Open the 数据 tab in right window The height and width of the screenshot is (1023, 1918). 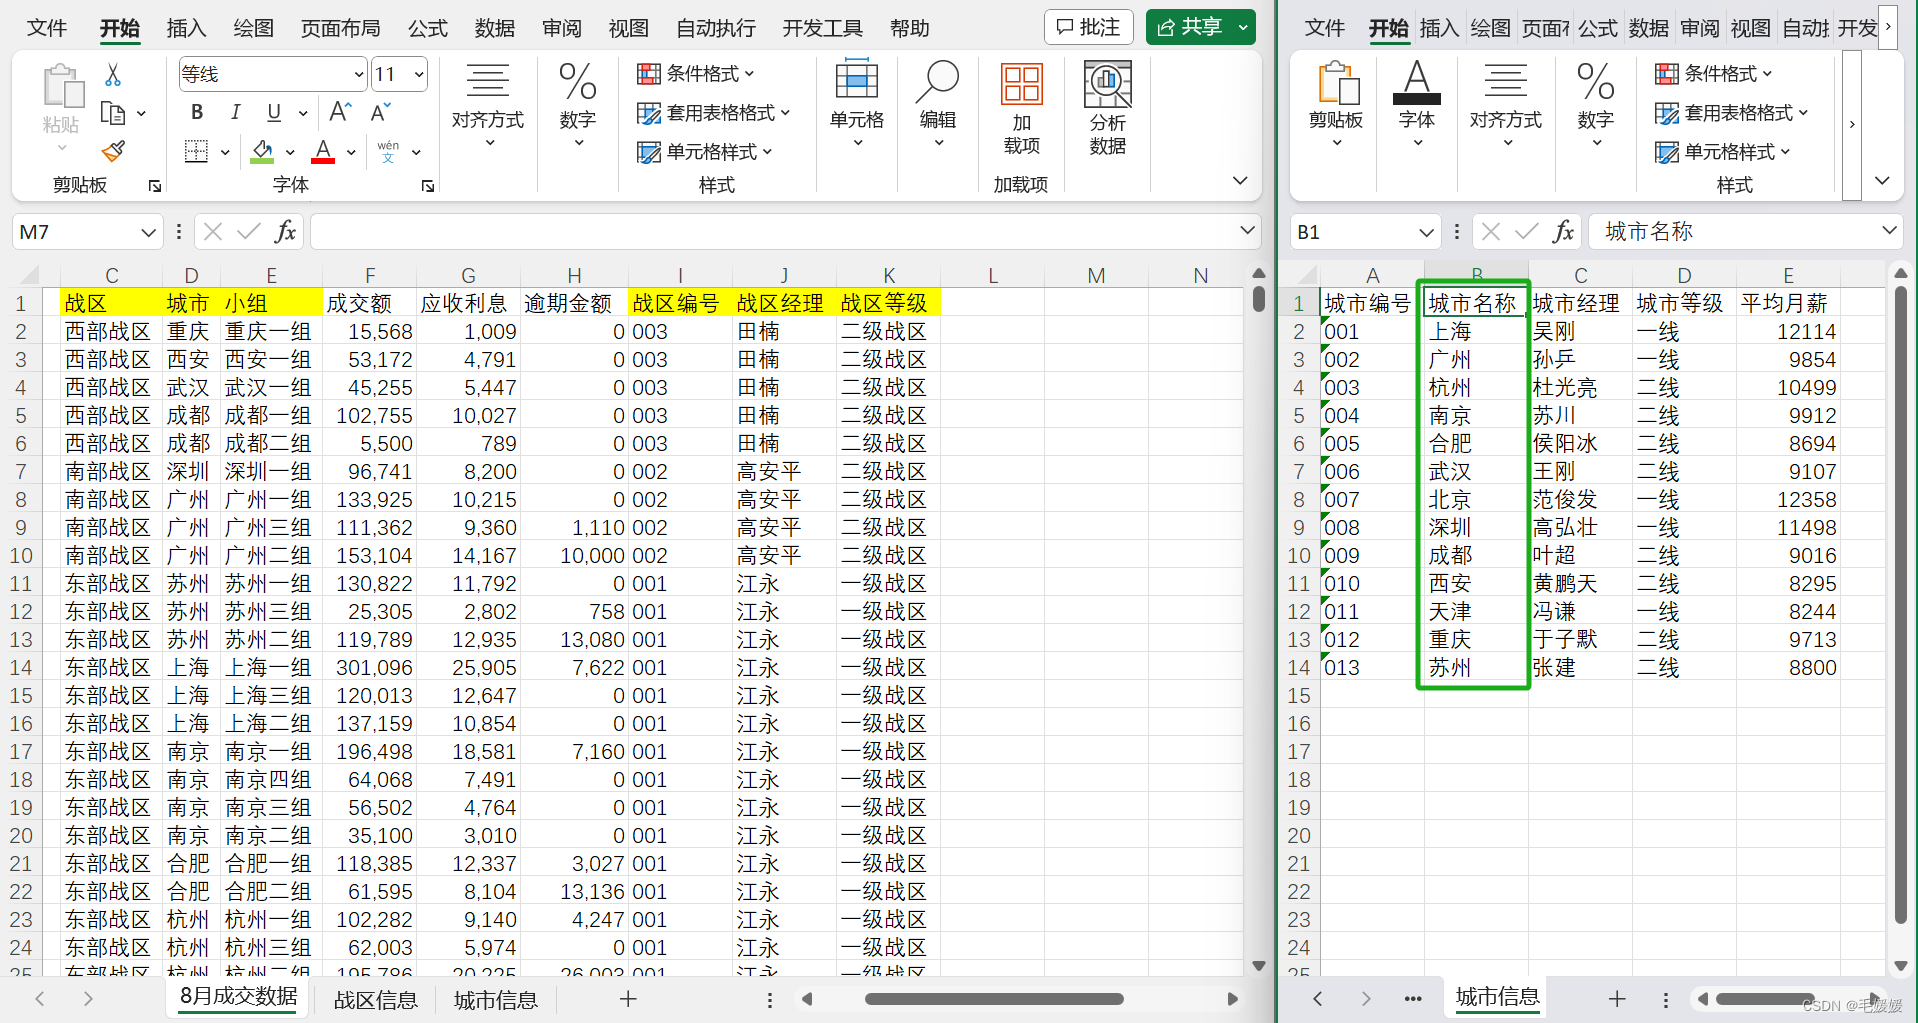1649,28
